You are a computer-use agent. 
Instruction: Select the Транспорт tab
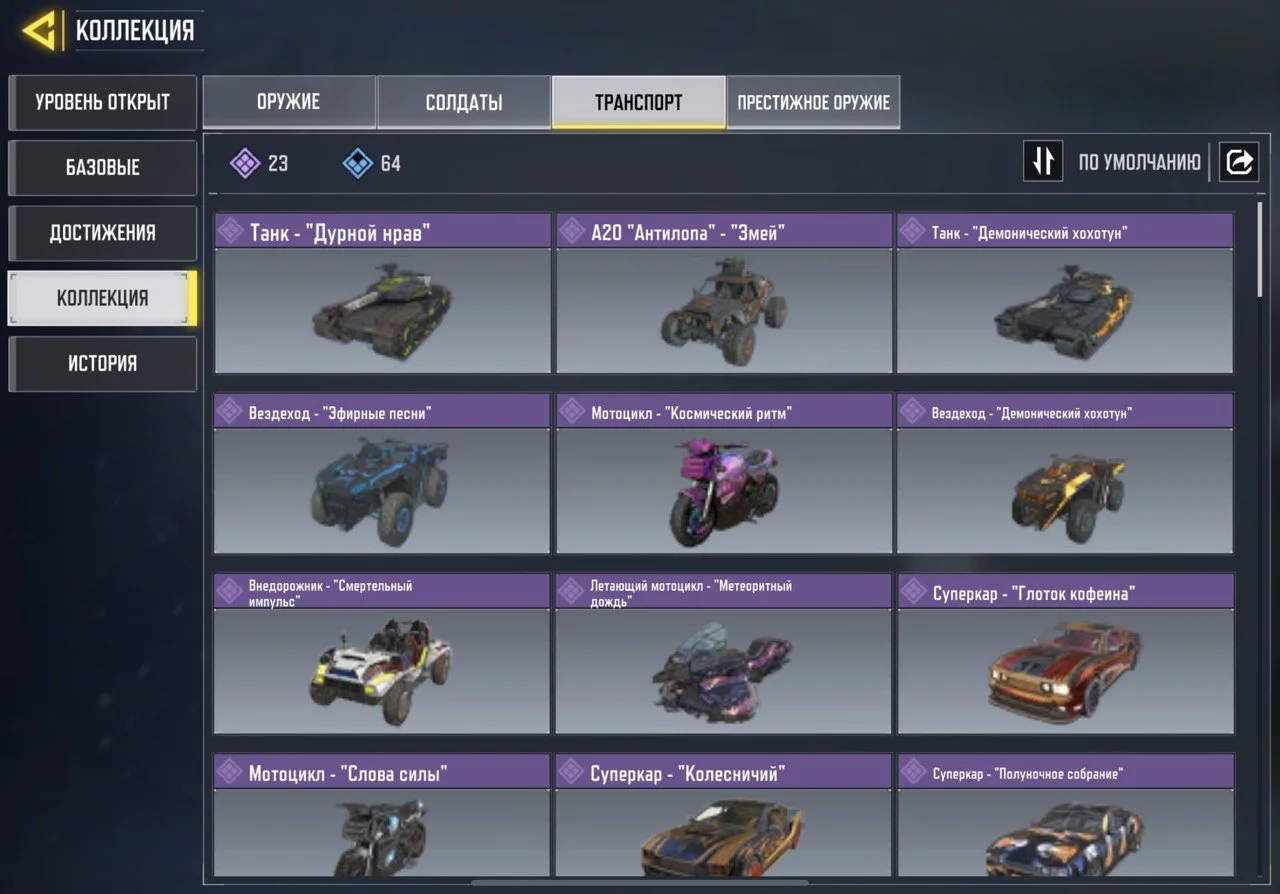click(x=638, y=102)
